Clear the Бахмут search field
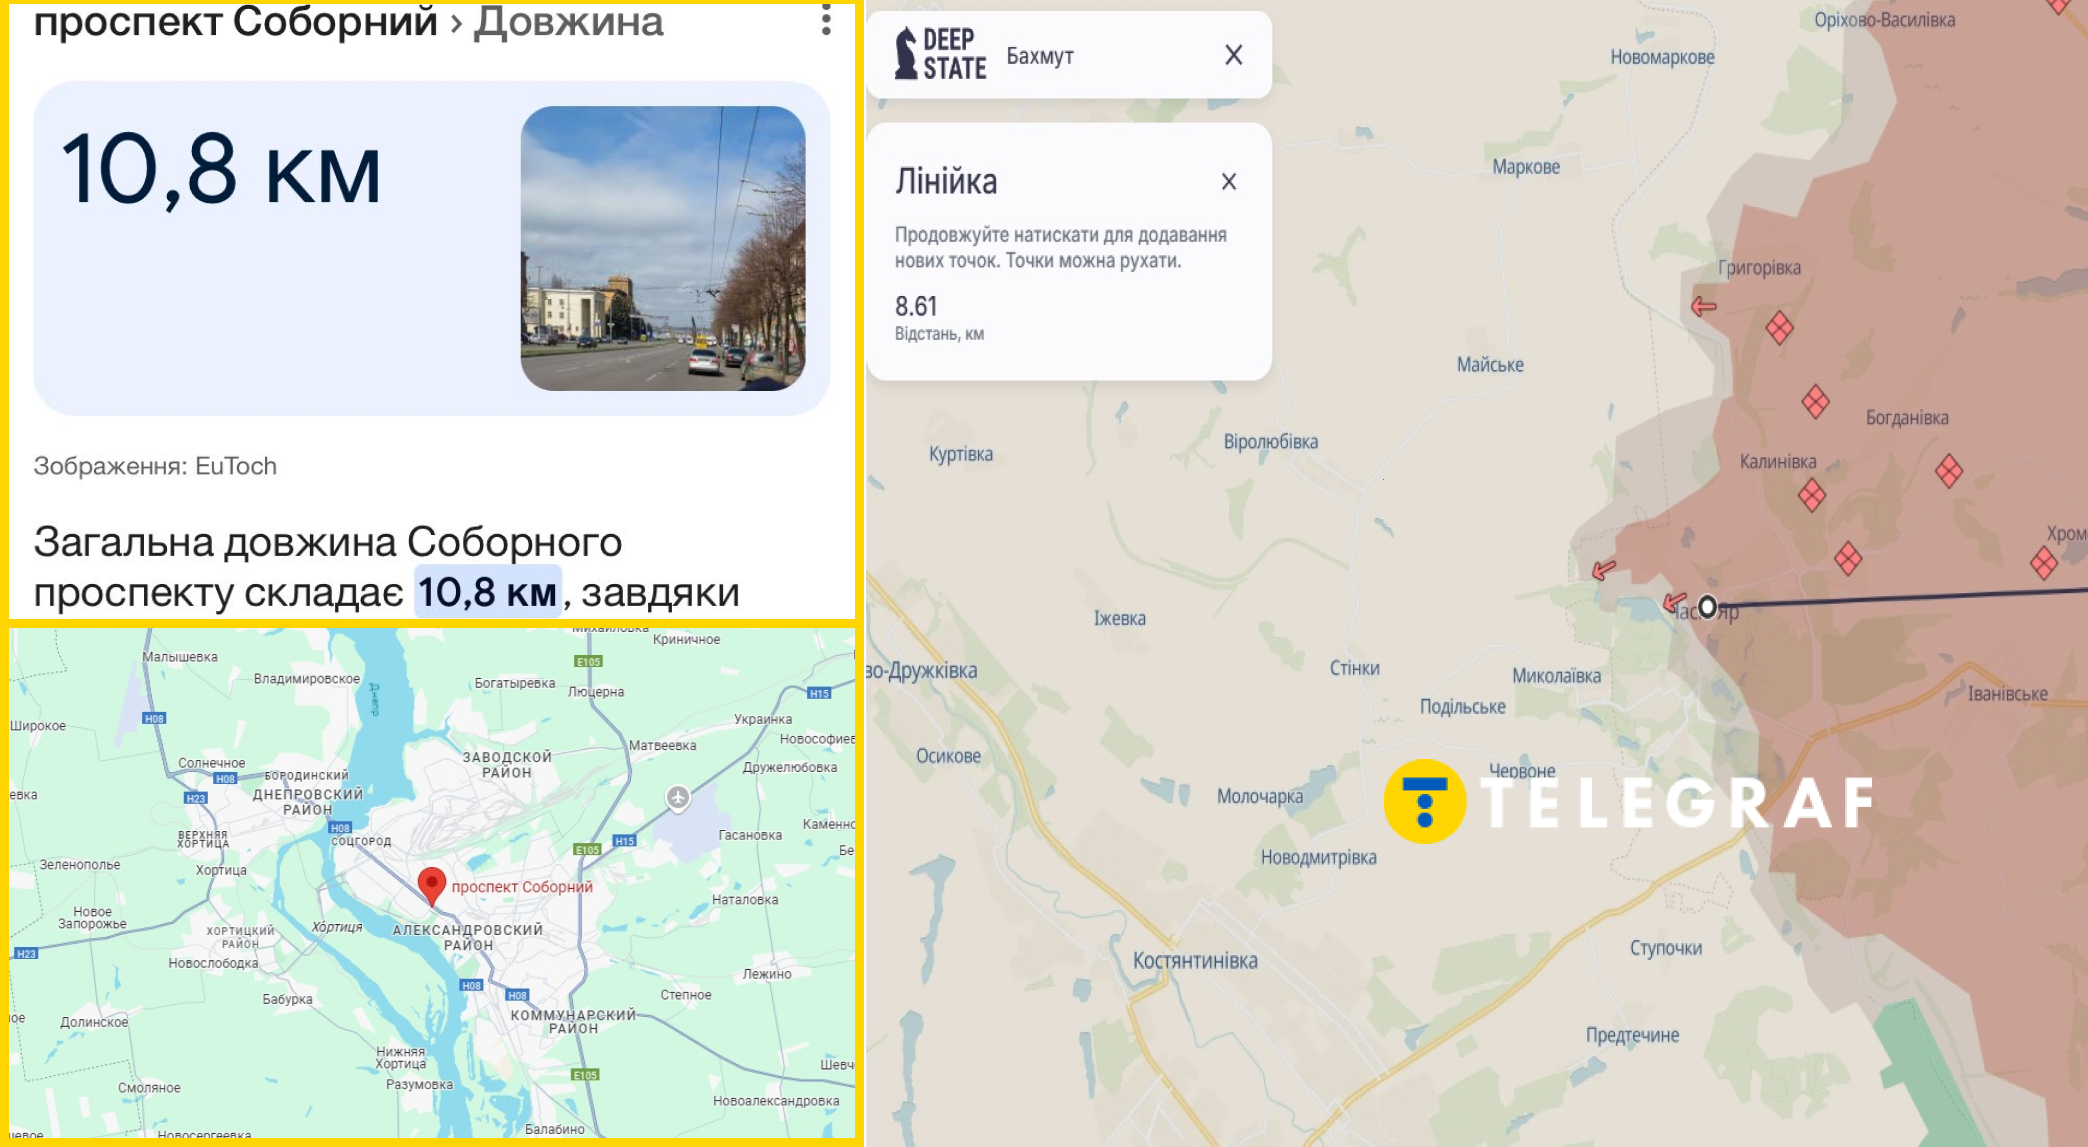The width and height of the screenshot is (2088, 1147). coord(1233,55)
